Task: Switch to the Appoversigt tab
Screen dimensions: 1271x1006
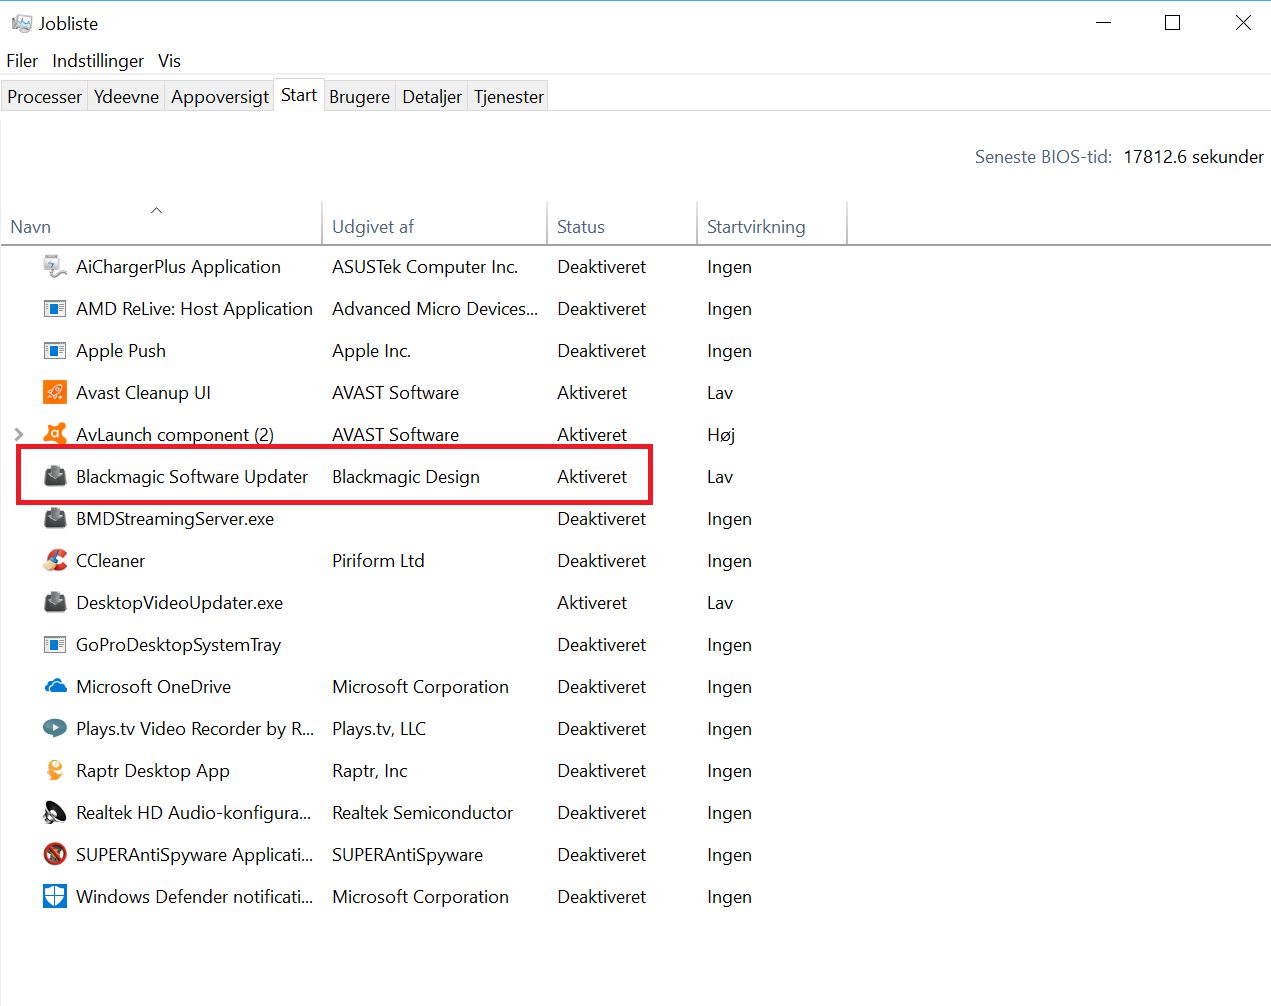Action: coord(220,97)
